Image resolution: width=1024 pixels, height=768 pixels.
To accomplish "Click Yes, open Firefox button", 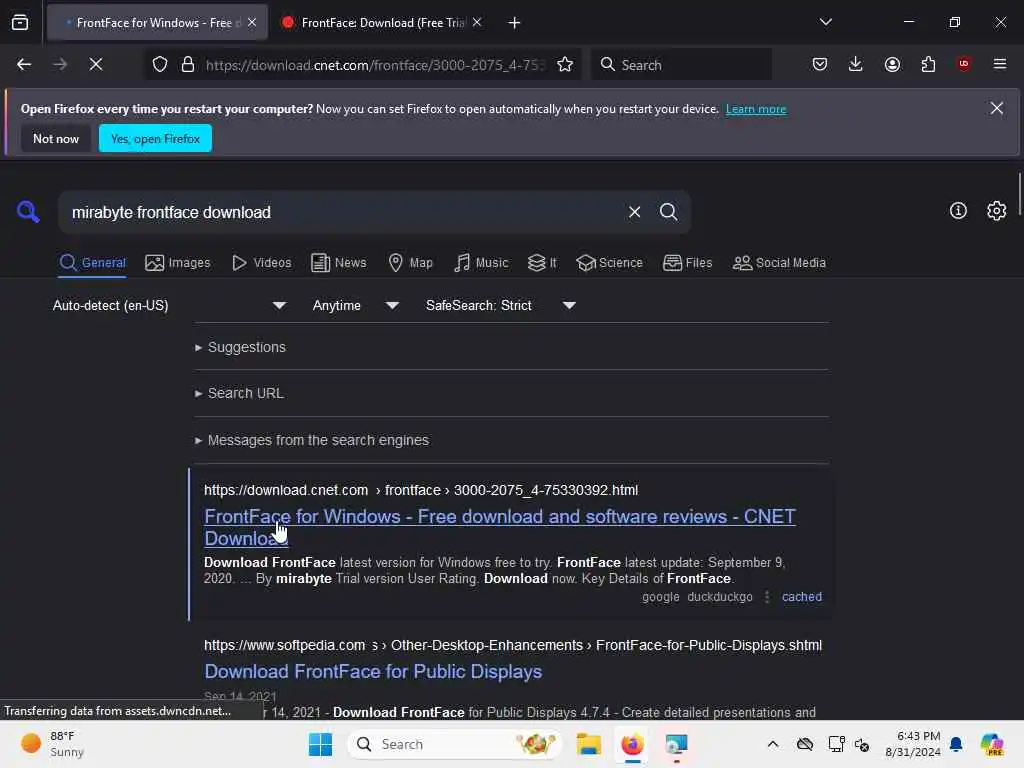I will click(155, 138).
